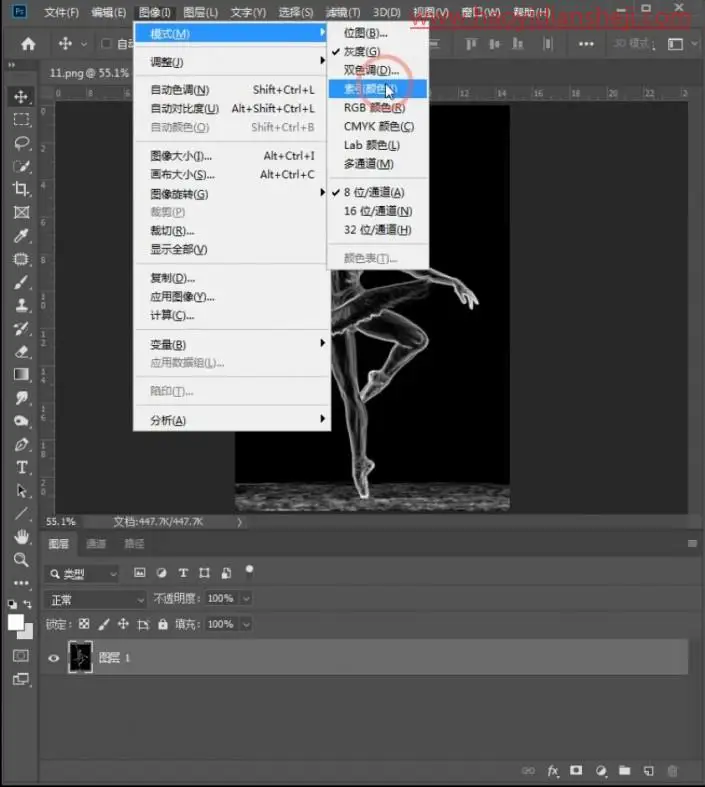Screen dimensions: 705x787
Task: Expand the 分析(A) submenu
Action: click(x=231, y=420)
